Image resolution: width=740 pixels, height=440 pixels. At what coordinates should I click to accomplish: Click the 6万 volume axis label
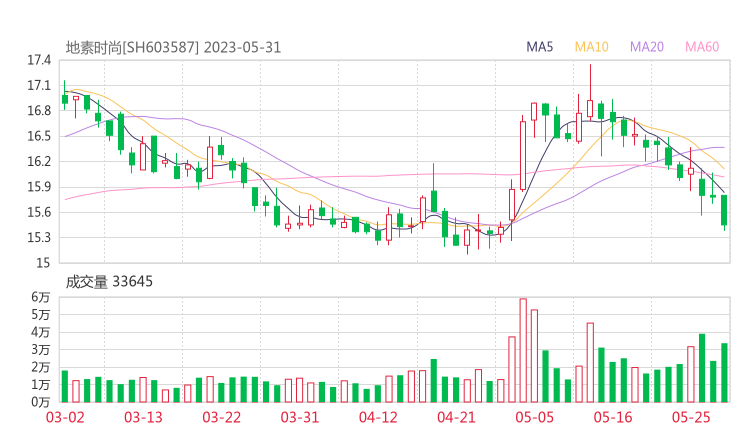[40, 297]
